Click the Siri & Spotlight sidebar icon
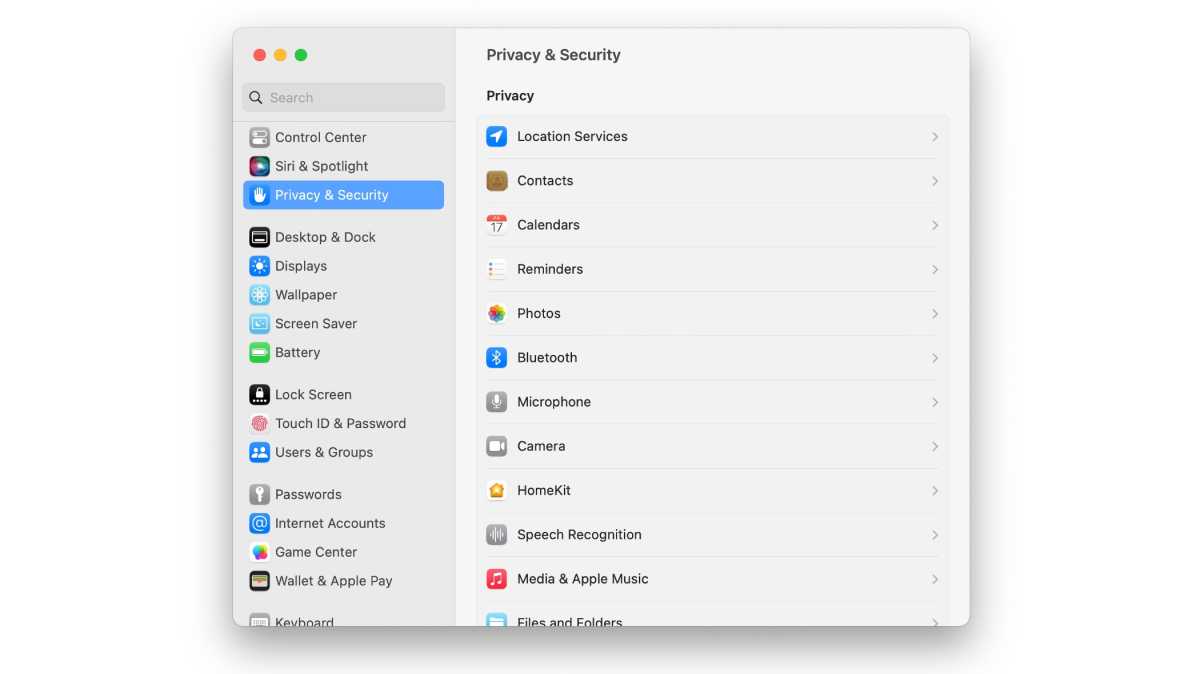Viewport: 1200px width, 674px height. pos(260,166)
